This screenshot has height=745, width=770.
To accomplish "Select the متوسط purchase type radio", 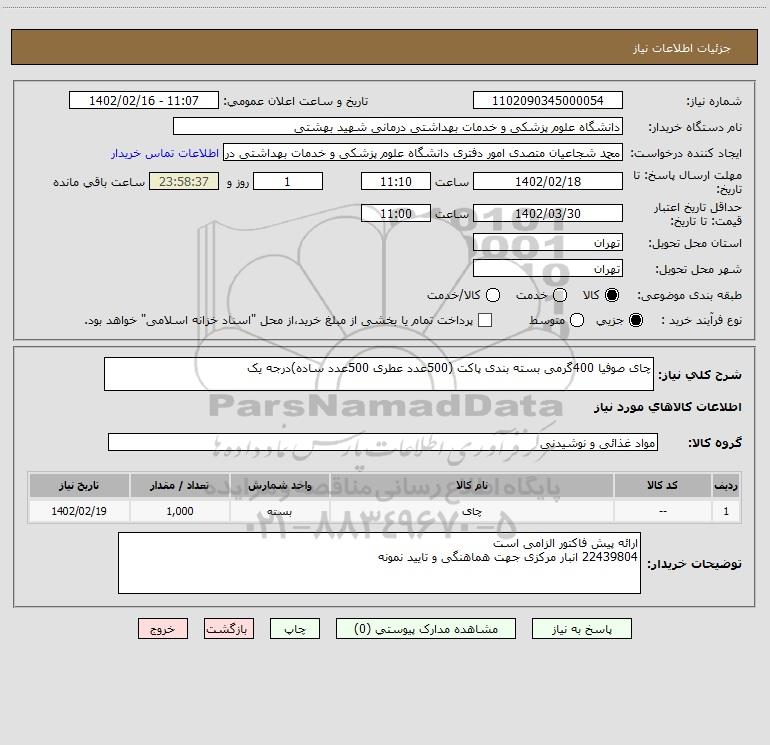I will [577, 320].
